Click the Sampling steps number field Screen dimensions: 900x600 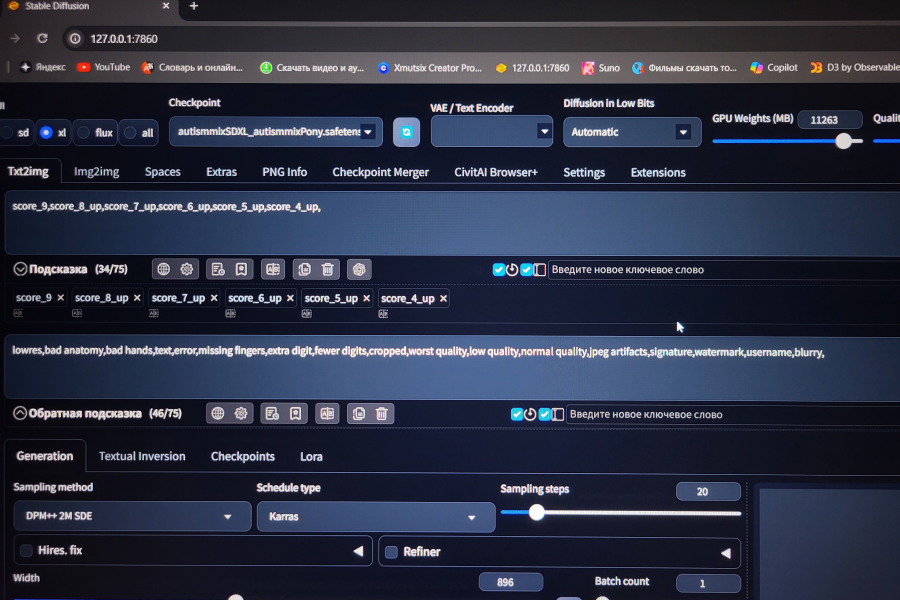708,491
